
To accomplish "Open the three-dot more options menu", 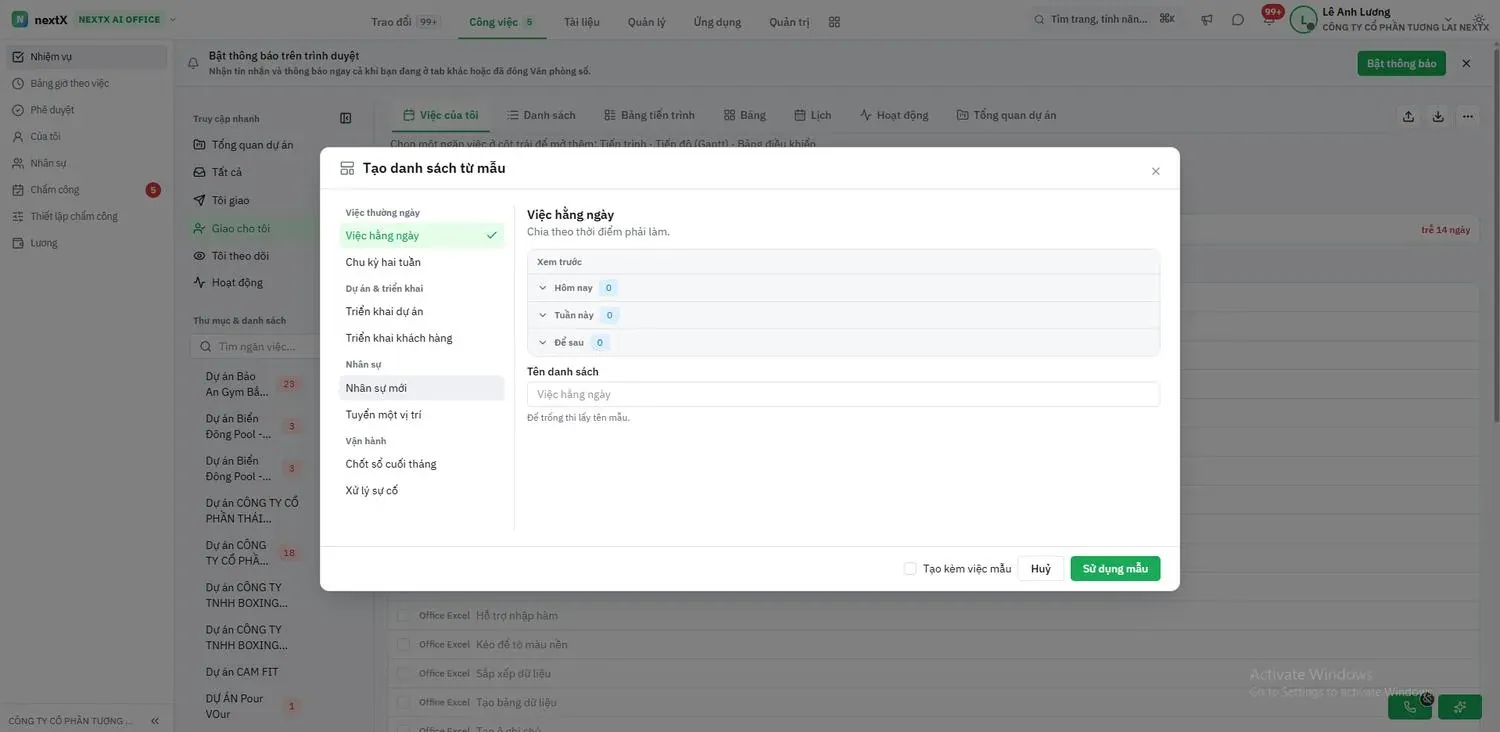I will pos(1468,116).
